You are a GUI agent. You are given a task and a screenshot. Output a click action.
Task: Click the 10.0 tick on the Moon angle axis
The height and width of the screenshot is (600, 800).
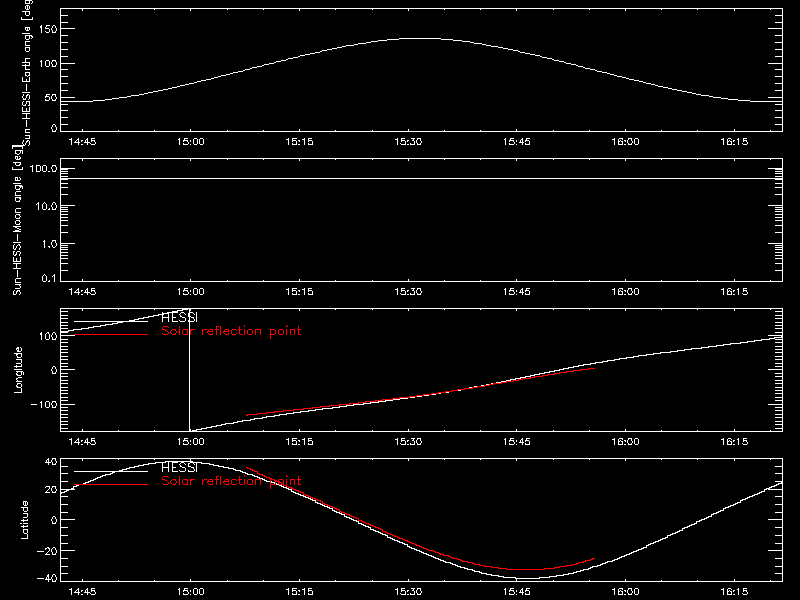46,207
